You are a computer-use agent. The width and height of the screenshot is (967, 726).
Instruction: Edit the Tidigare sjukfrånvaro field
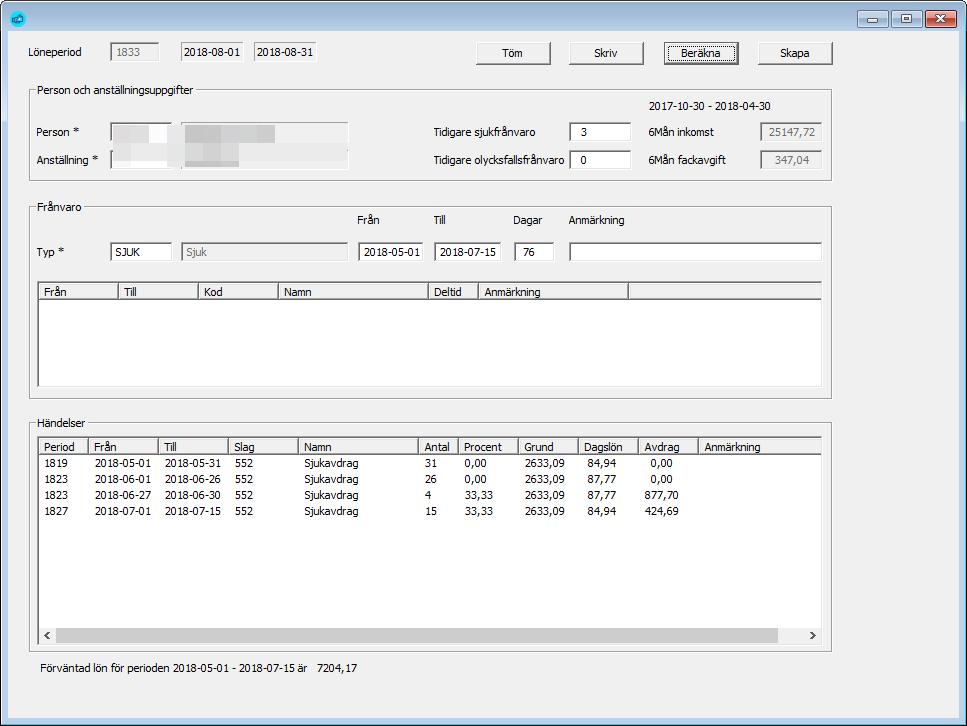(600, 132)
